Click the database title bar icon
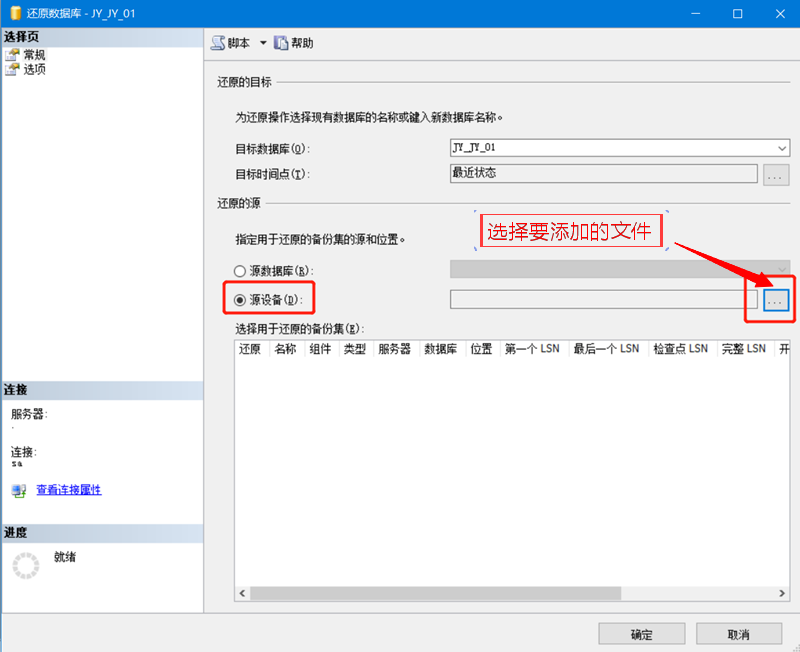Viewport: 800px width, 652px height. tap(15, 14)
